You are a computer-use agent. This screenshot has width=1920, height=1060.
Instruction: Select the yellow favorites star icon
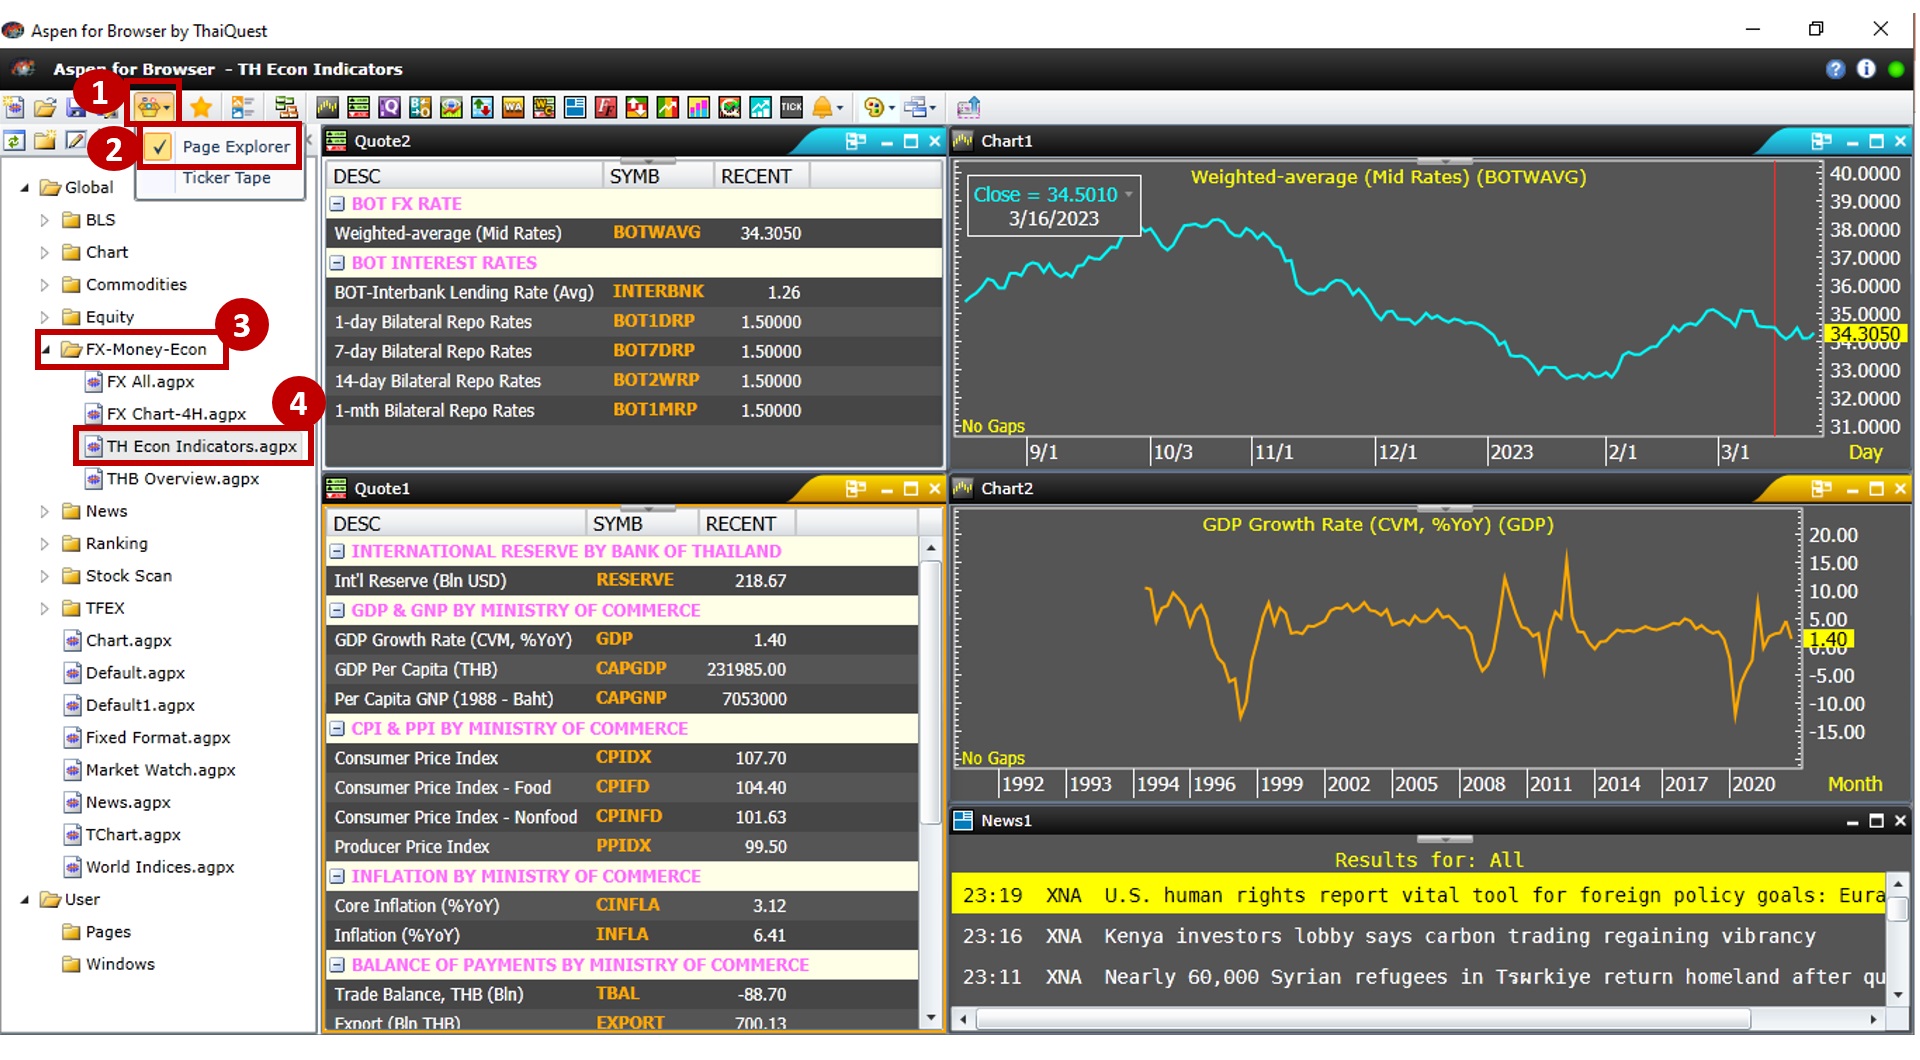point(201,107)
